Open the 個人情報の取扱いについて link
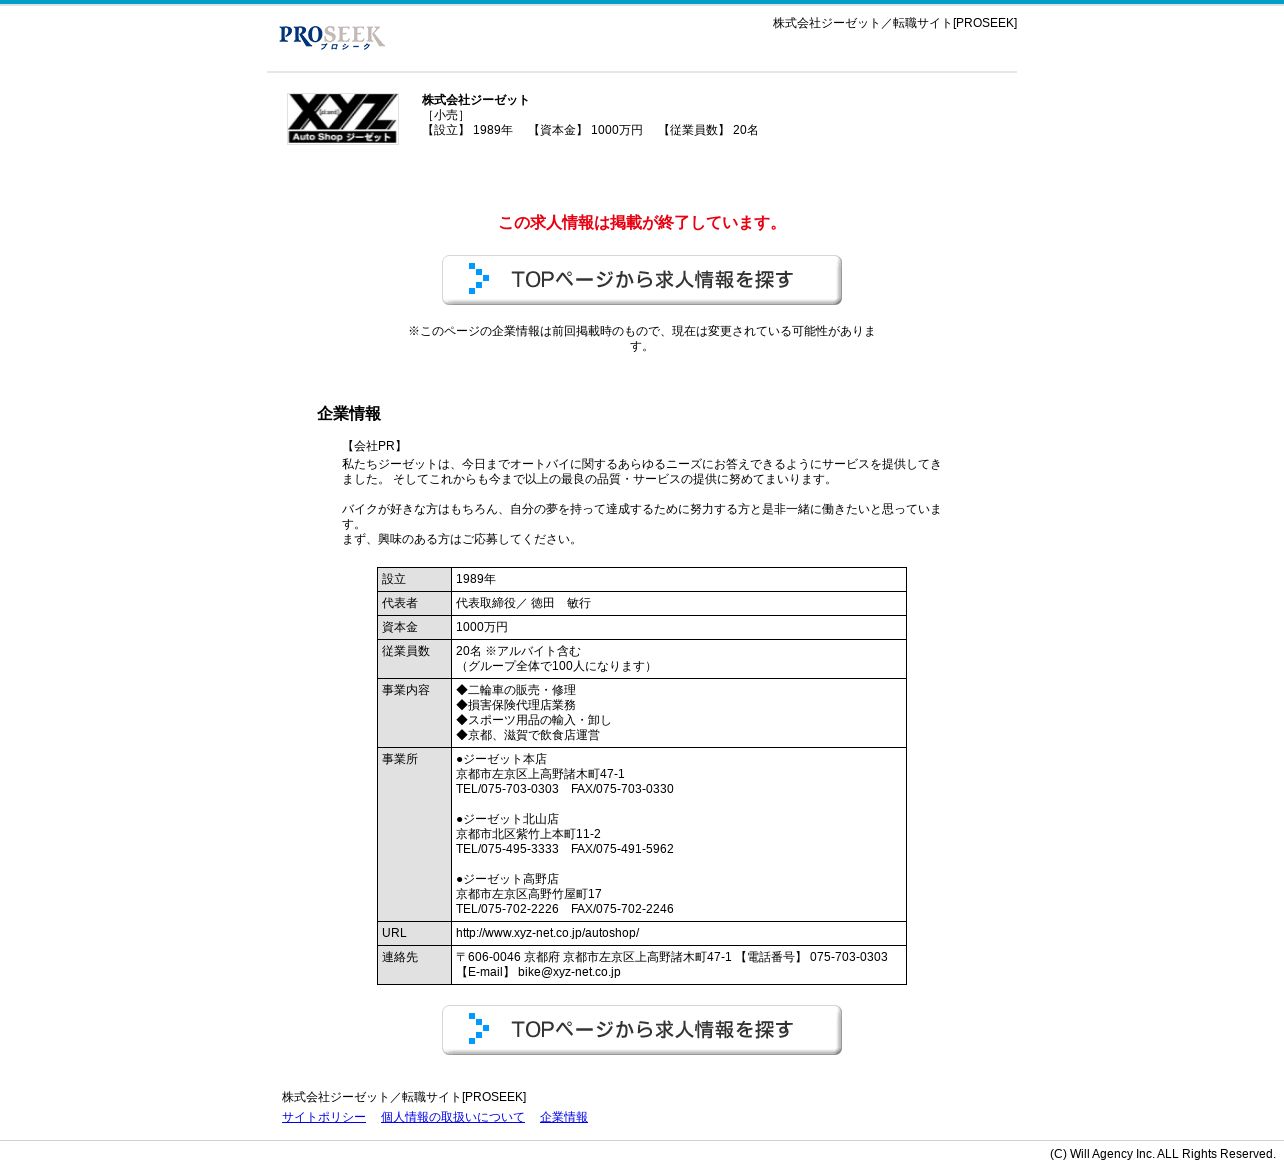Viewport: 1284px width, 1163px height. 453,1117
